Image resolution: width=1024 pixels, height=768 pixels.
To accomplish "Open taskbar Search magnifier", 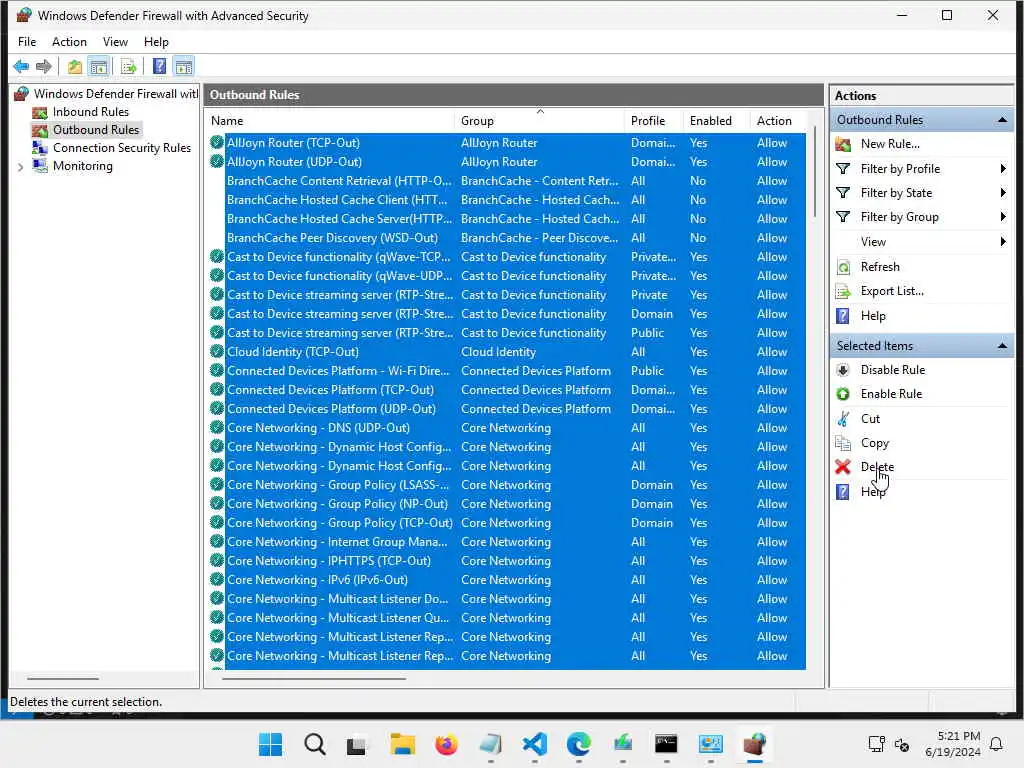I will [x=314, y=744].
